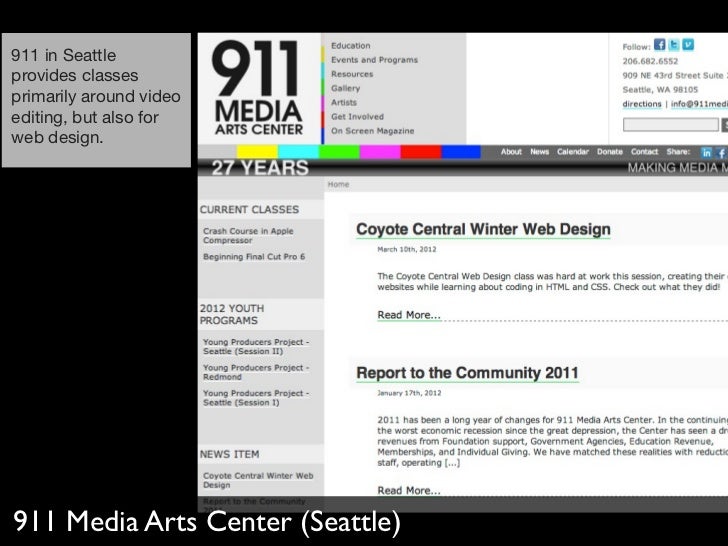
Task: Click the 911 Media Arts Center logo
Action: tap(258, 88)
